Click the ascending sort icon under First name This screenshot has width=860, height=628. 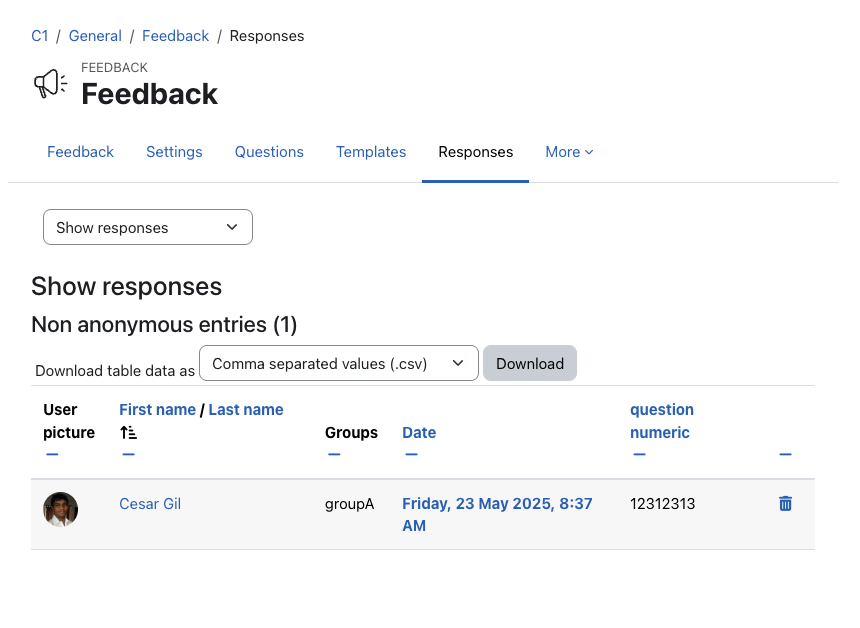click(x=128, y=433)
